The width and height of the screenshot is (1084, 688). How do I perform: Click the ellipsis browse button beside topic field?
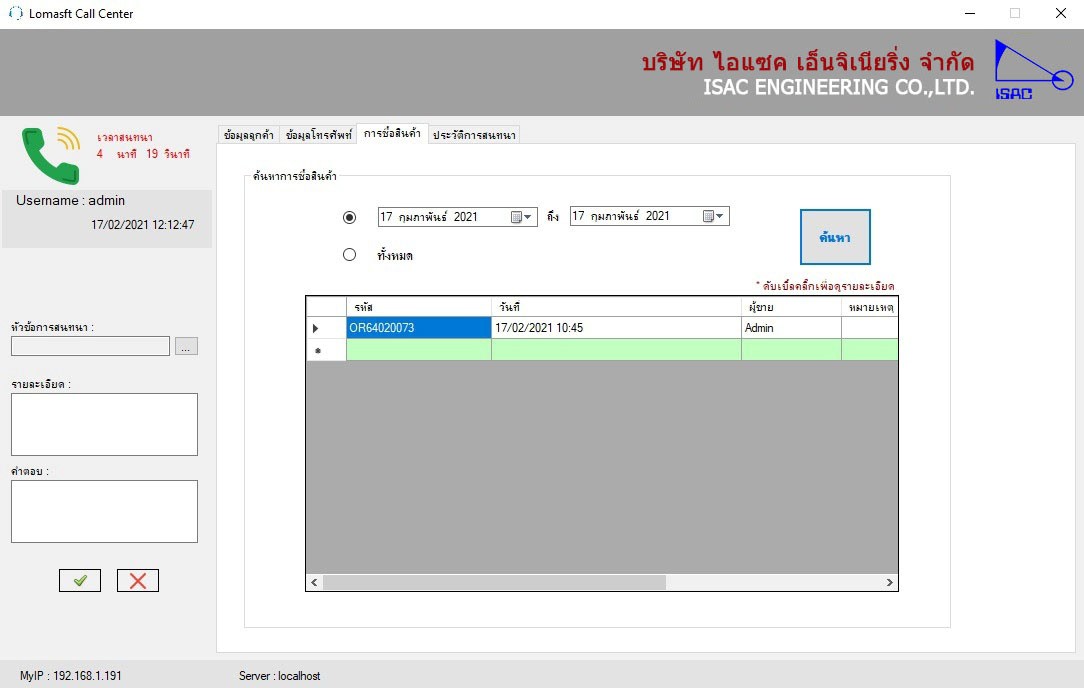(187, 346)
